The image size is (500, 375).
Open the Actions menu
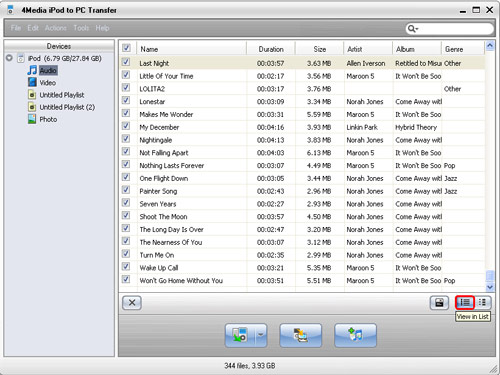click(x=56, y=28)
